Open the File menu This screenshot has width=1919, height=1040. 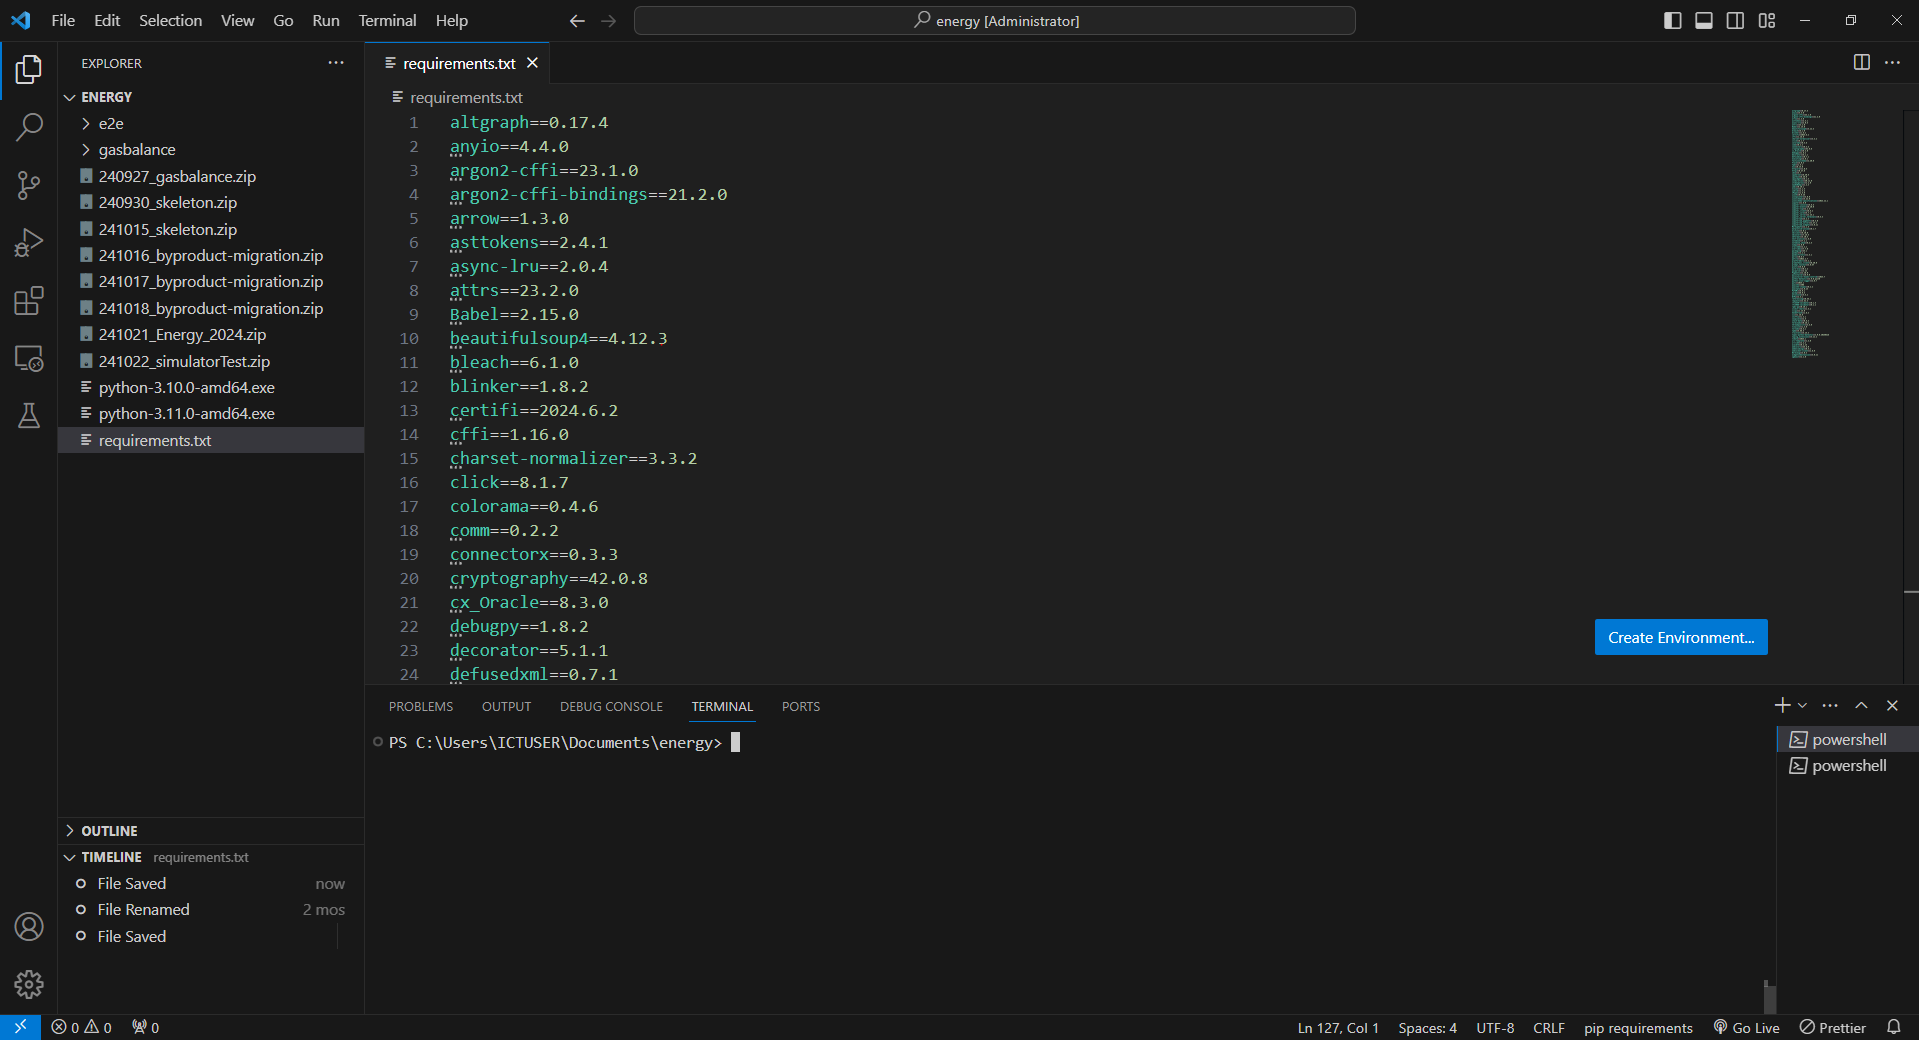pyautogui.click(x=63, y=20)
